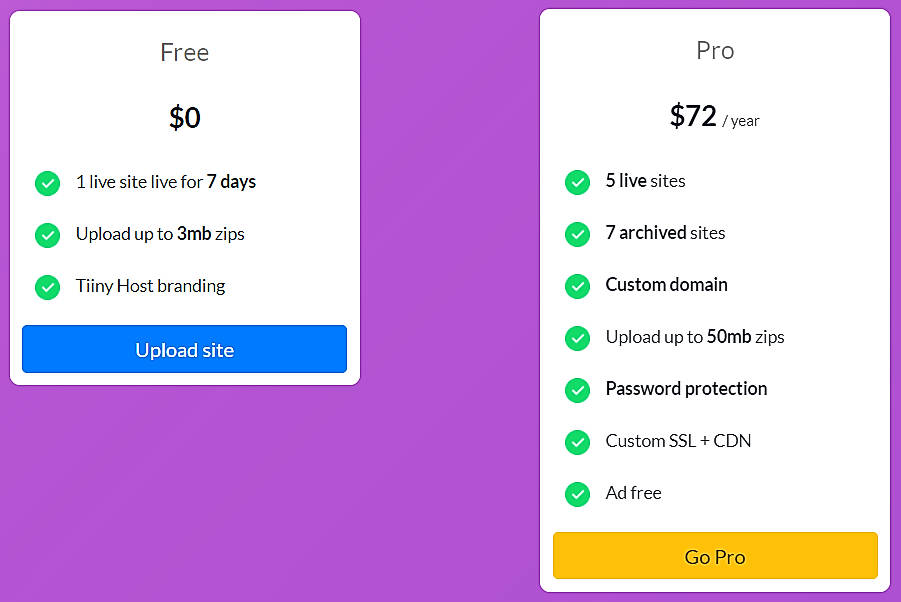901x602 pixels.
Task: Select the "Free" plan heading
Action: coord(184,52)
